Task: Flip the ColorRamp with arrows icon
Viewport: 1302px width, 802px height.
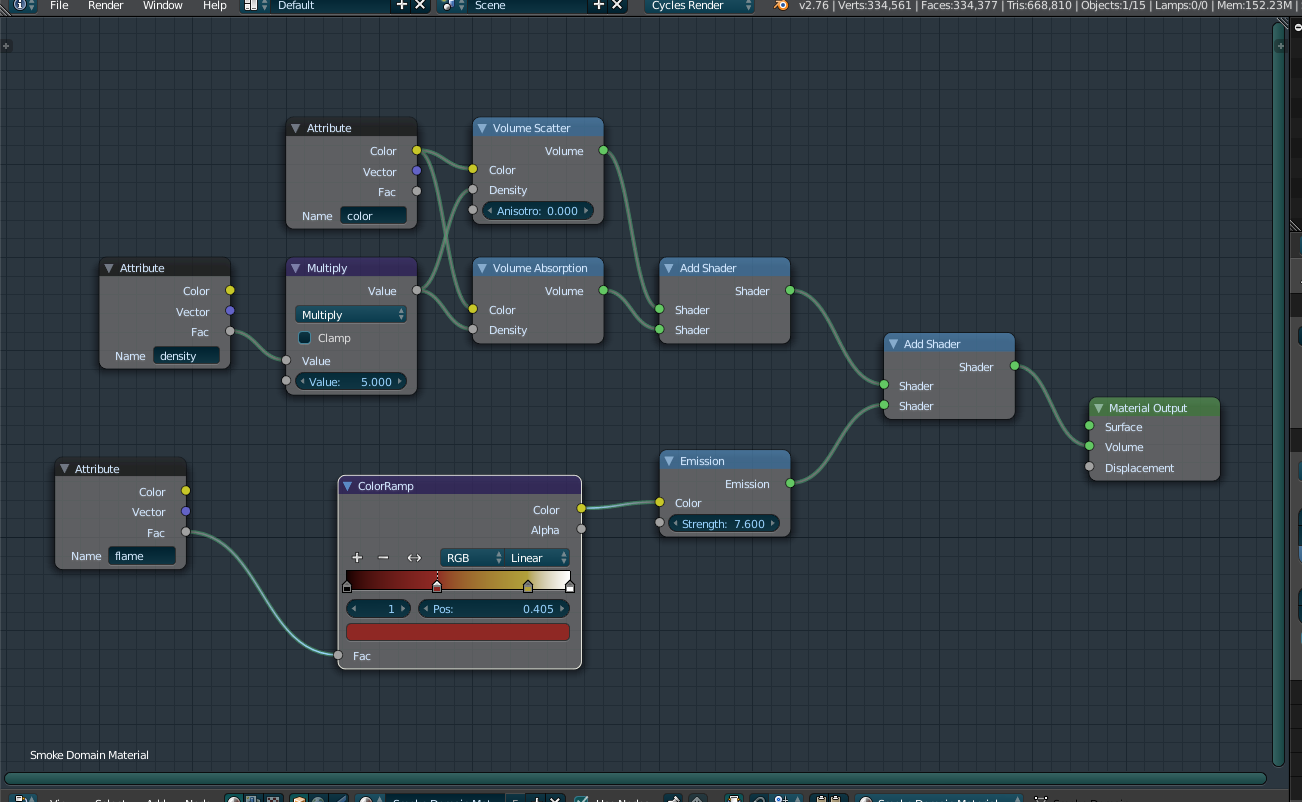Action: pyautogui.click(x=414, y=558)
